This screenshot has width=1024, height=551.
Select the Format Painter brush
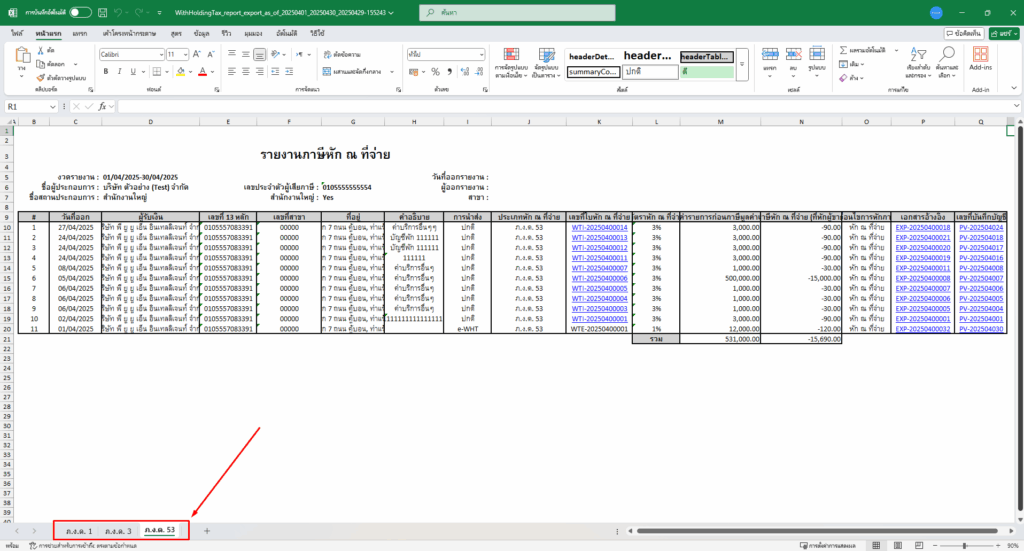40,78
